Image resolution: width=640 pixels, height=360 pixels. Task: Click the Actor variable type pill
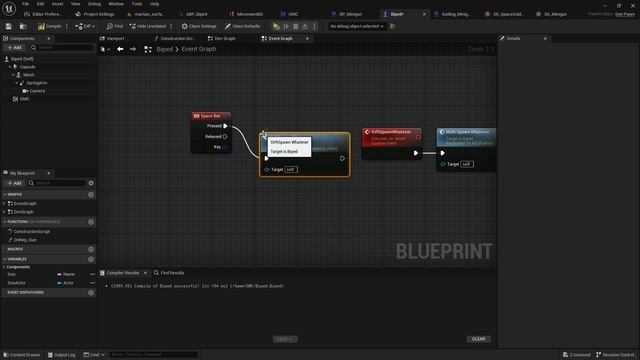[x=65, y=283]
